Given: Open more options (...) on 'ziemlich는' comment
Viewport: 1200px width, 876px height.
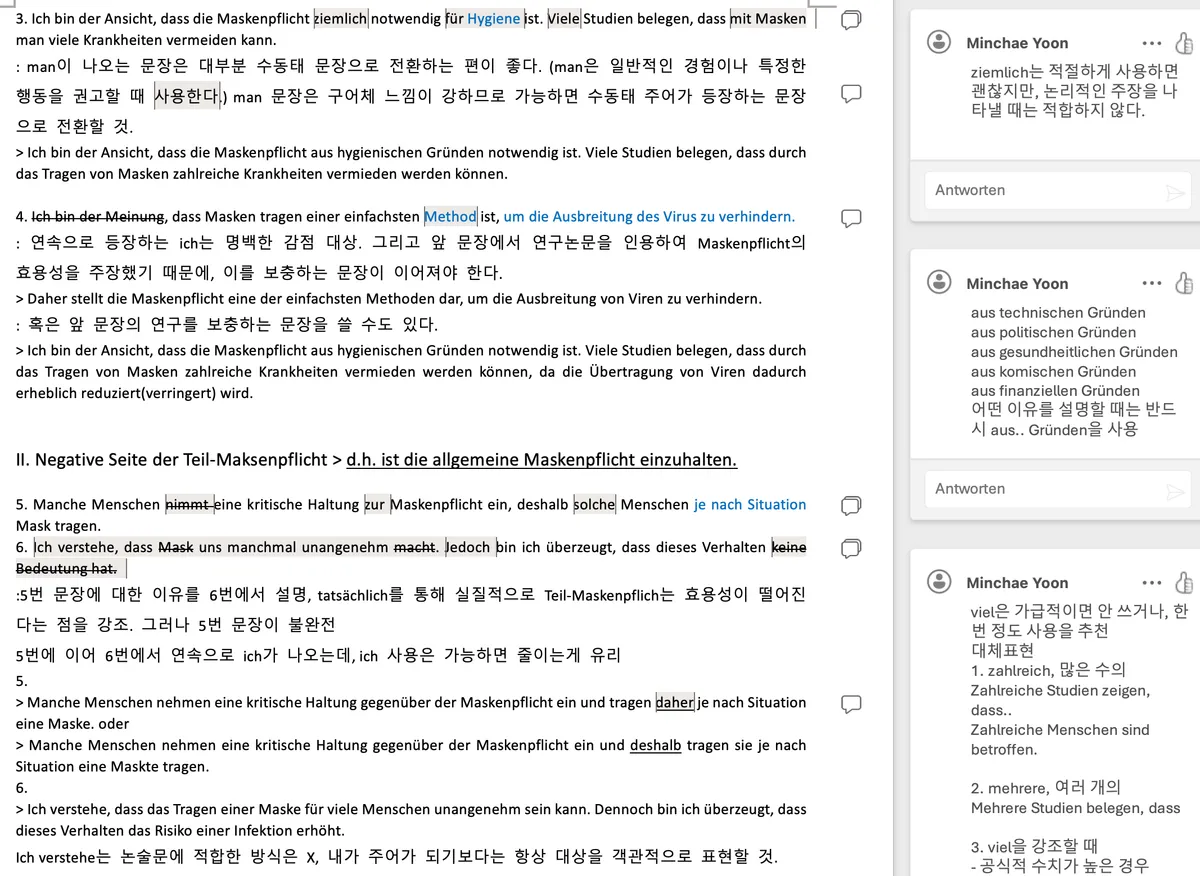Looking at the screenshot, I should pyautogui.click(x=1151, y=44).
